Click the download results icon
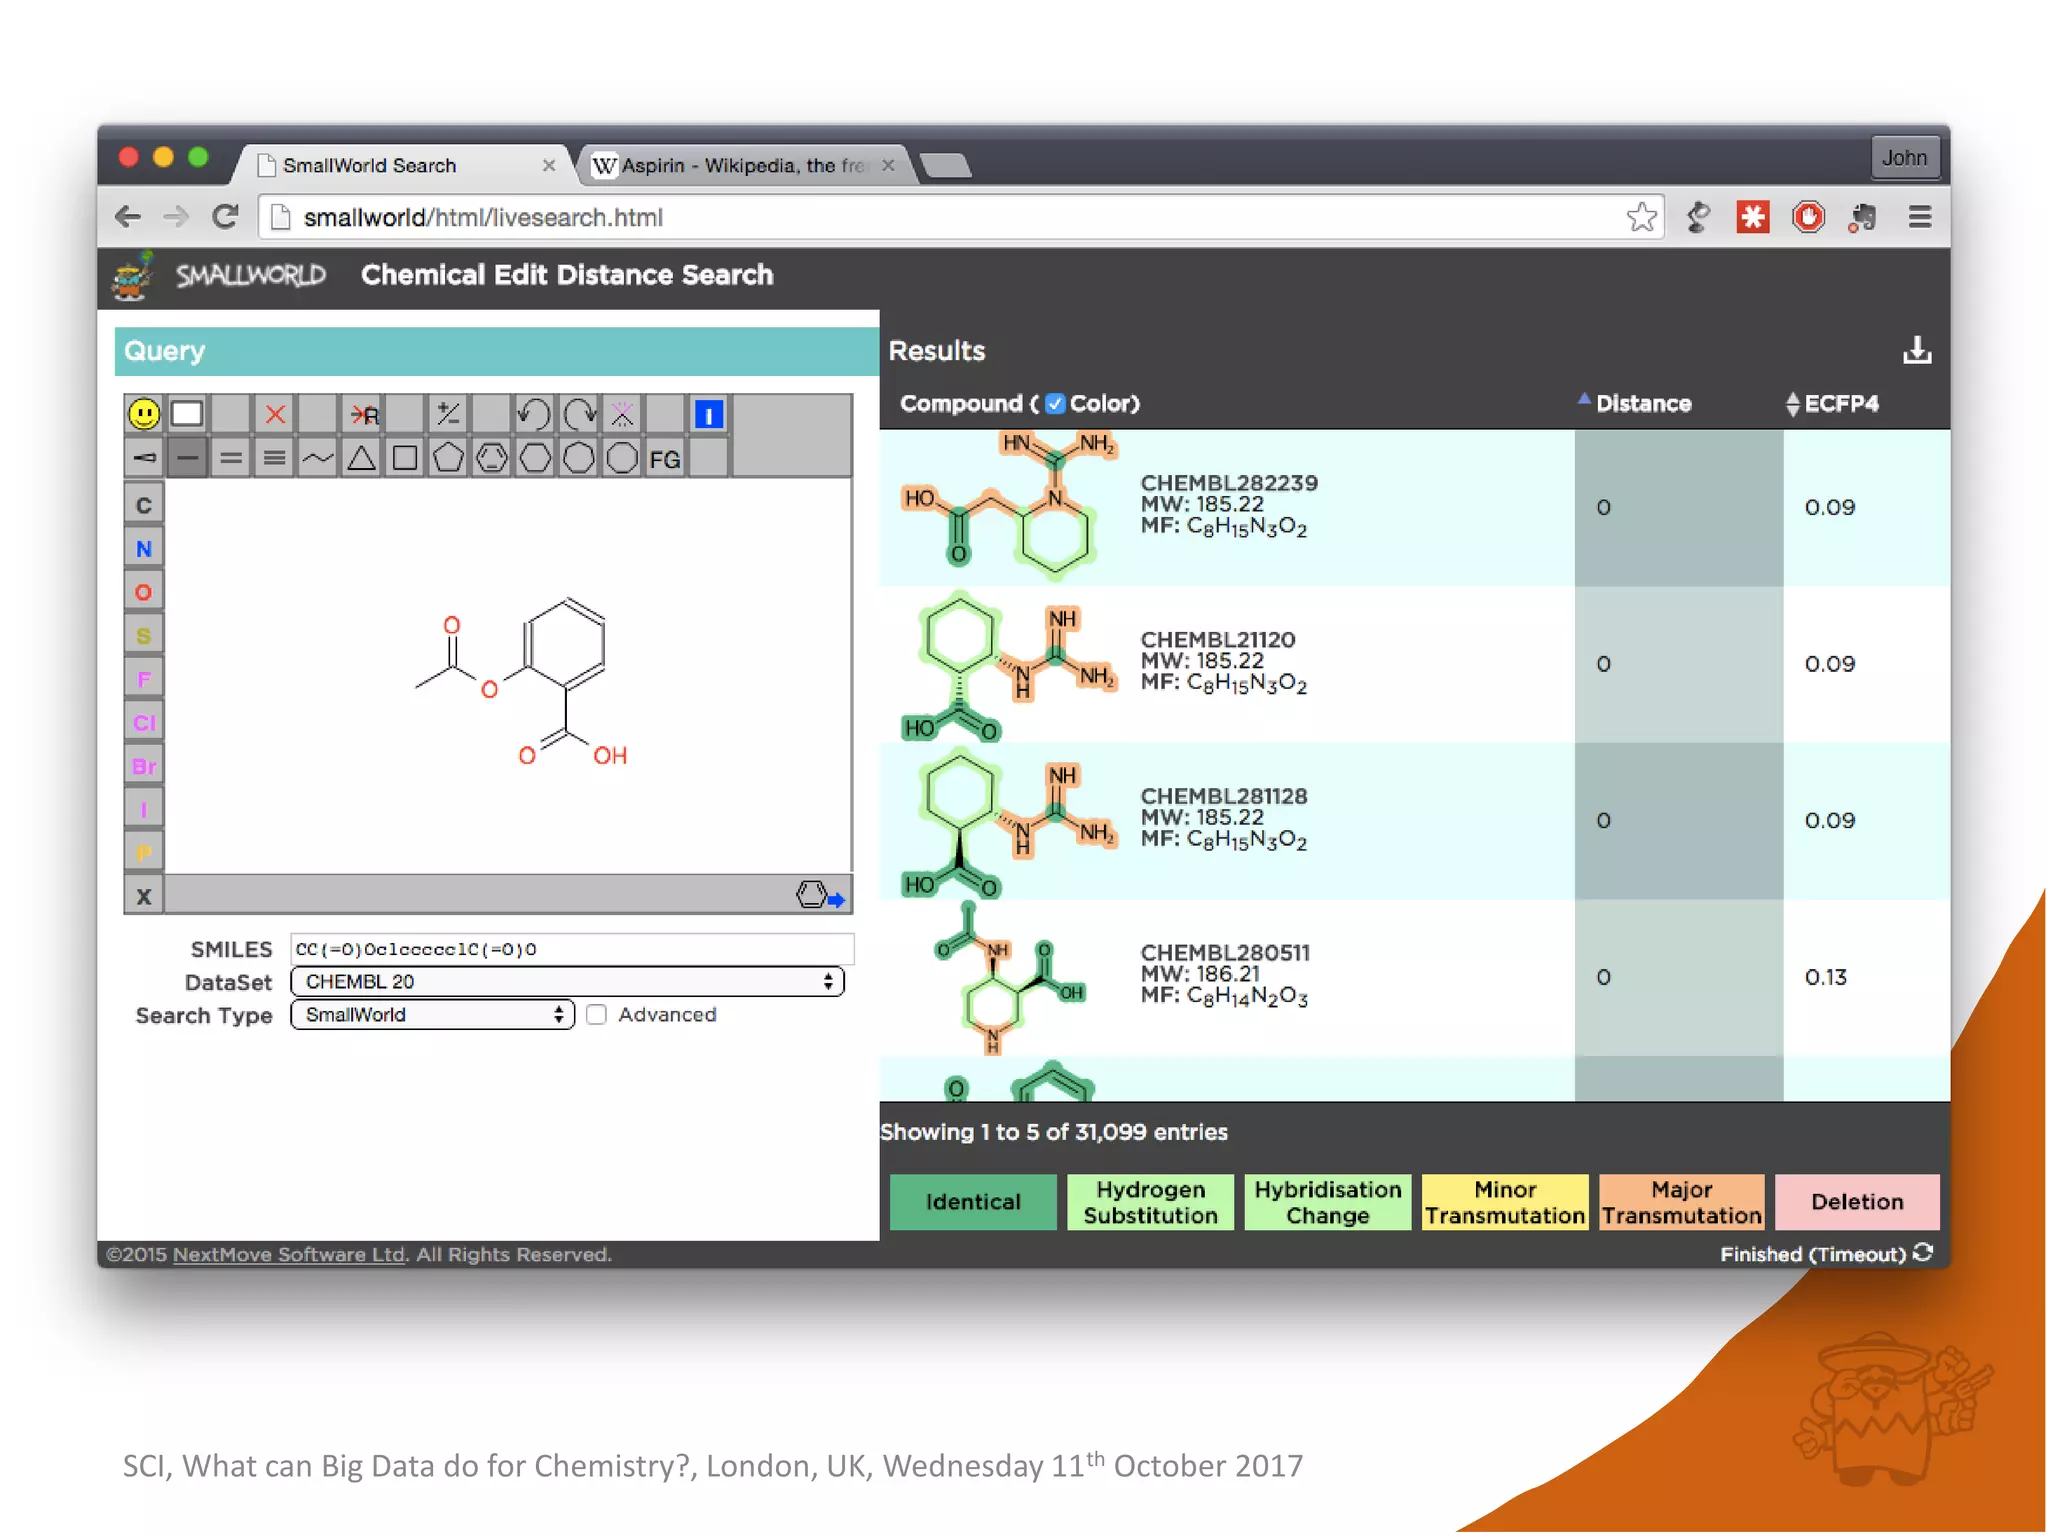 point(1916,351)
